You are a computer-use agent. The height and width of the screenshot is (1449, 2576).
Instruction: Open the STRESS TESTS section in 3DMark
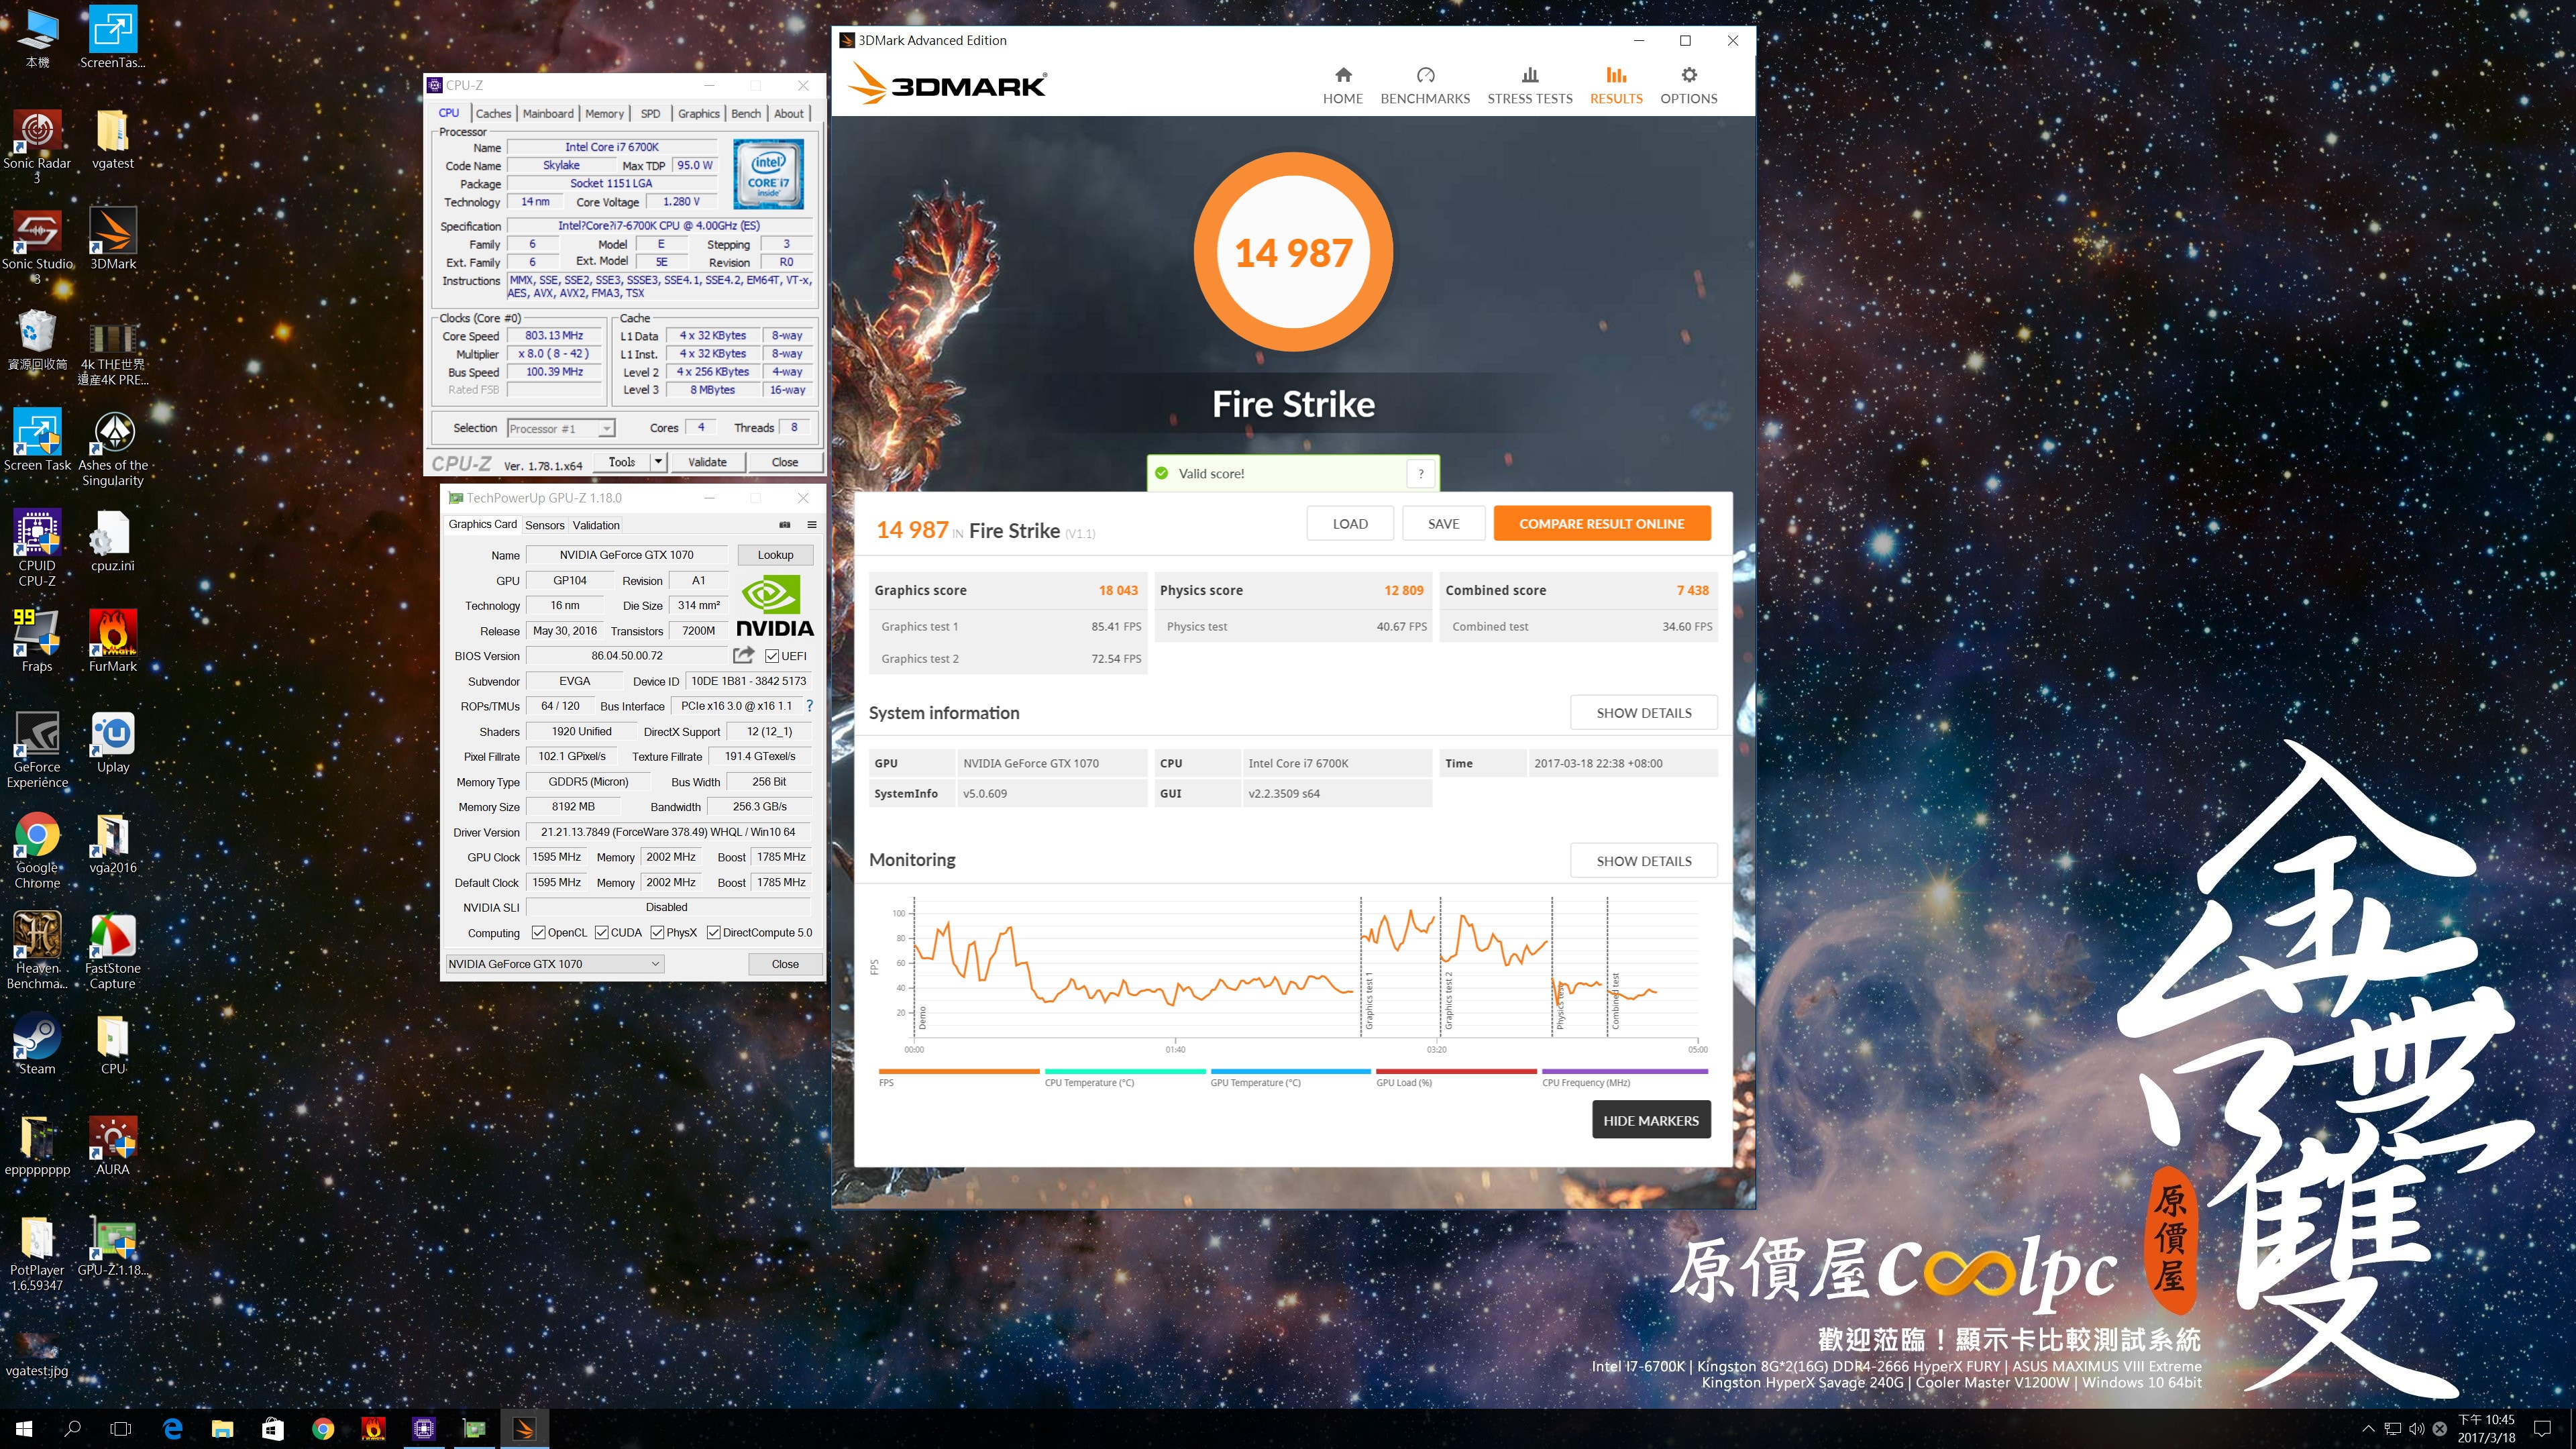click(x=1529, y=86)
